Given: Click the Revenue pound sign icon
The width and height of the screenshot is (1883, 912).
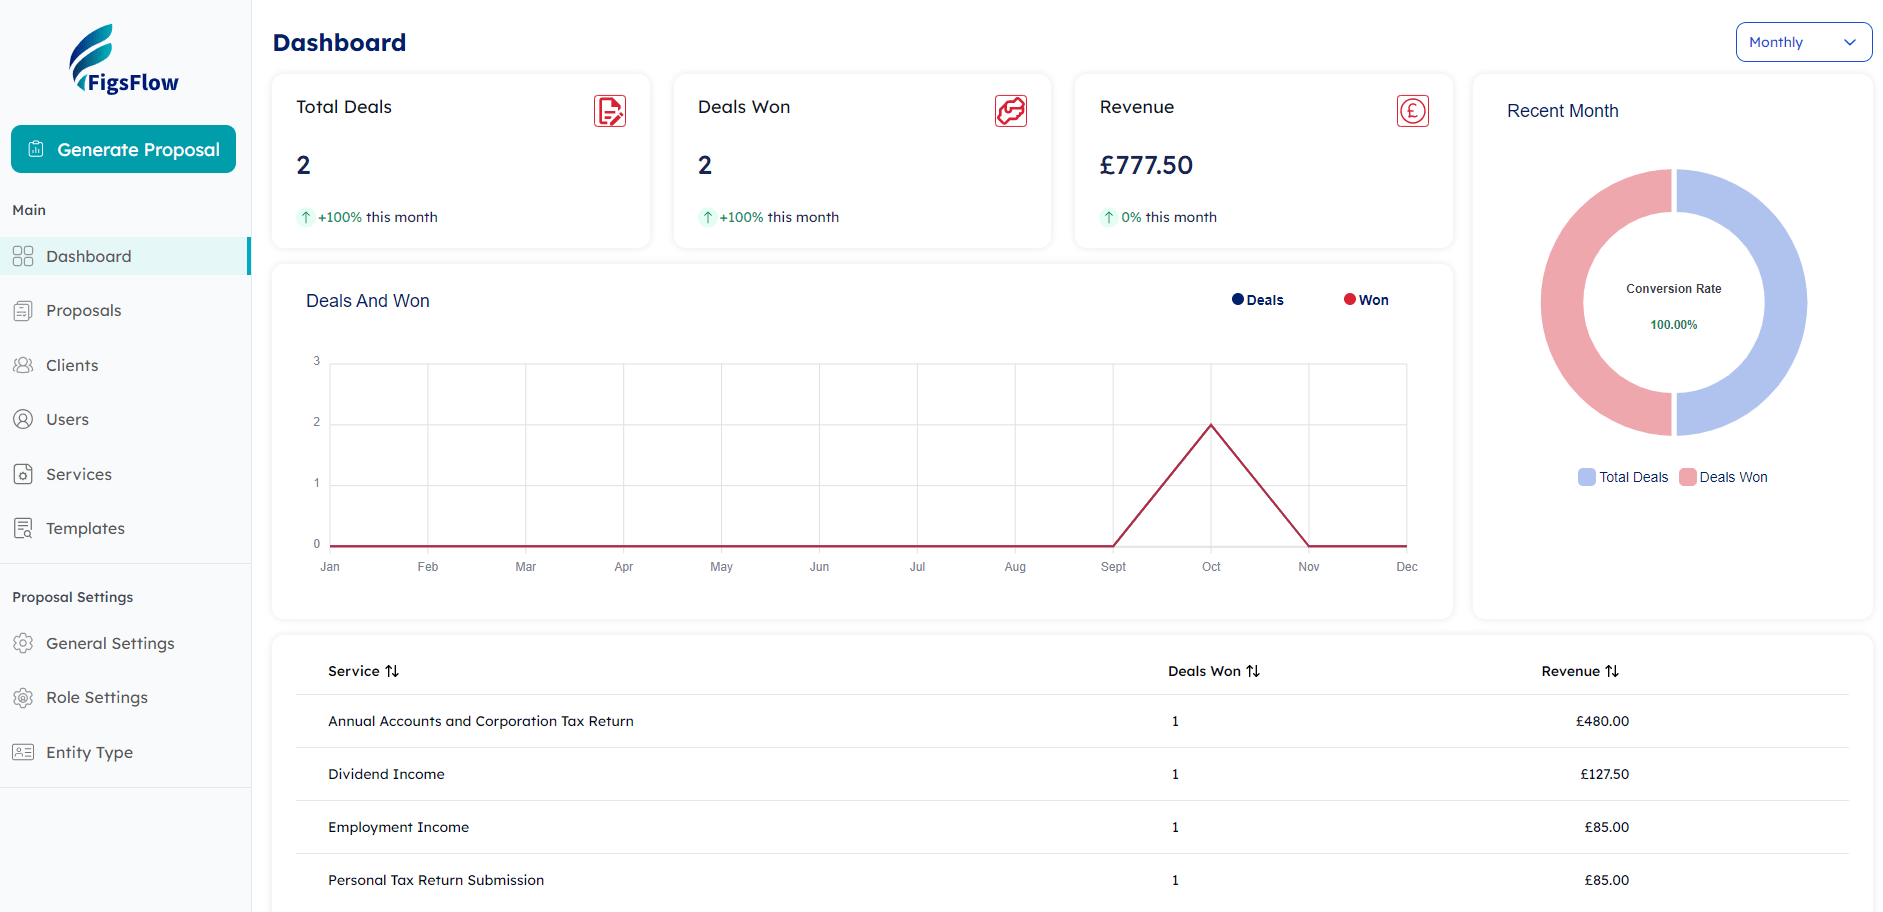Looking at the screenshot, I should (1412, 111).
